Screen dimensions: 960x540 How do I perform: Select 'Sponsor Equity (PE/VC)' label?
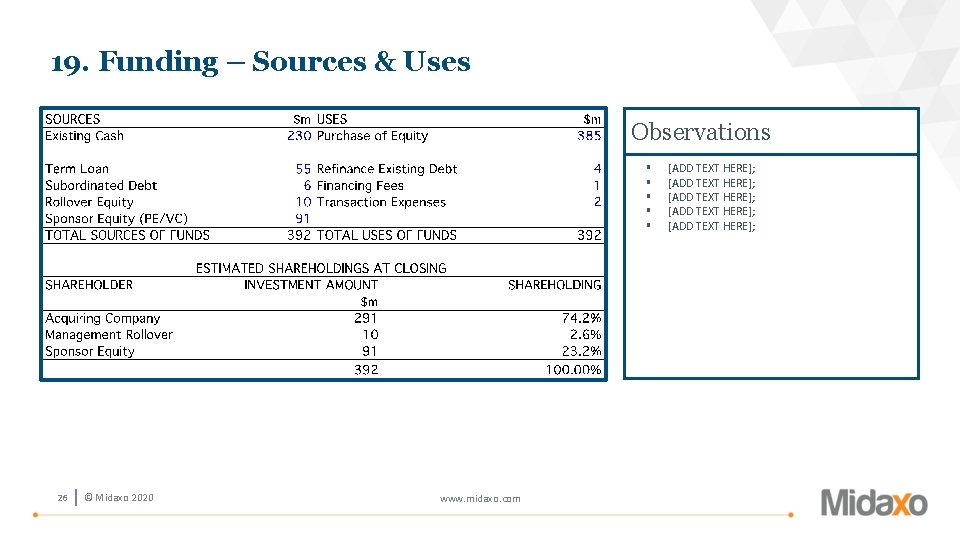(116, 219)
